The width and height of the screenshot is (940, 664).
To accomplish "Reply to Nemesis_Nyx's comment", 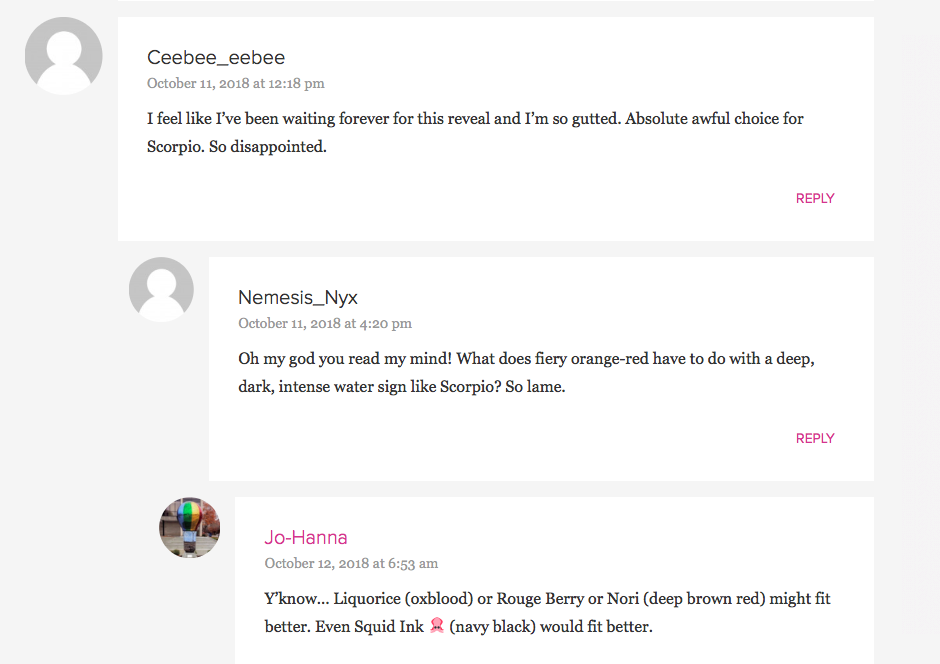I will pyautogui.click(x=814, y=438).
